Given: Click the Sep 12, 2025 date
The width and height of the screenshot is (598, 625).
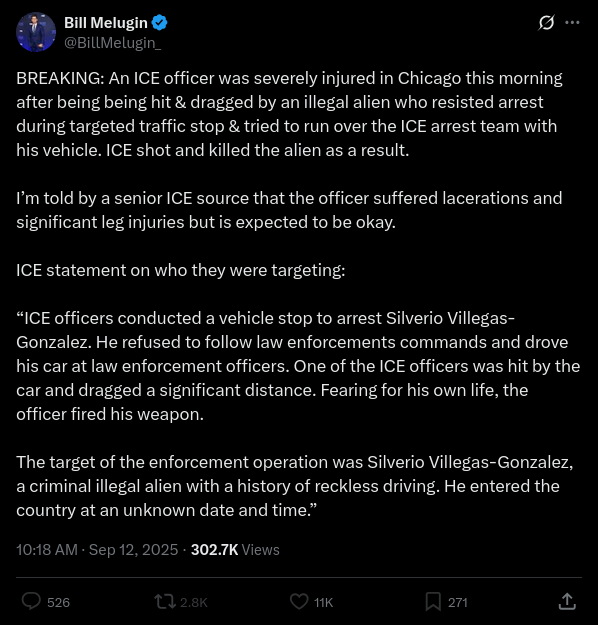Looking at the screenshot, I should point(133,550).
